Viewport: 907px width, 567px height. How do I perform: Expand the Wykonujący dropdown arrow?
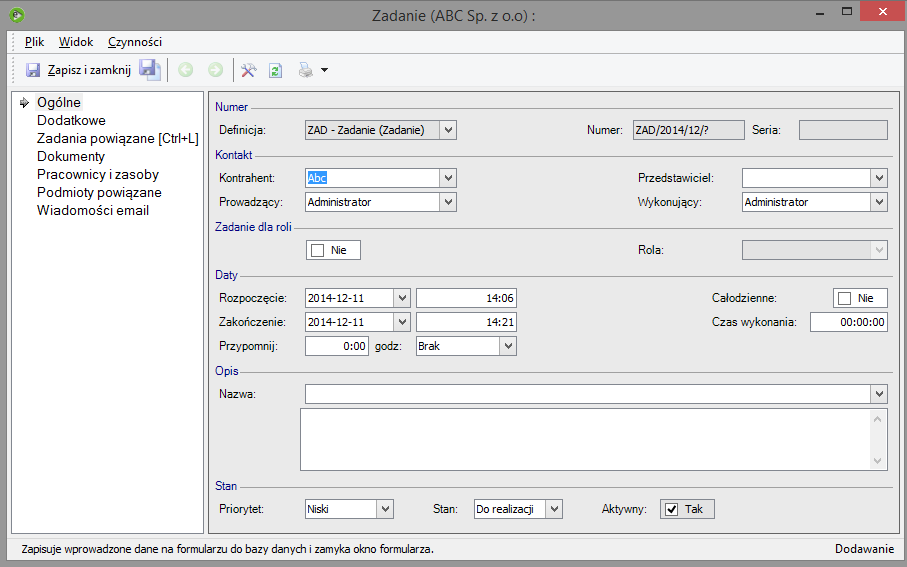point(879,202)
